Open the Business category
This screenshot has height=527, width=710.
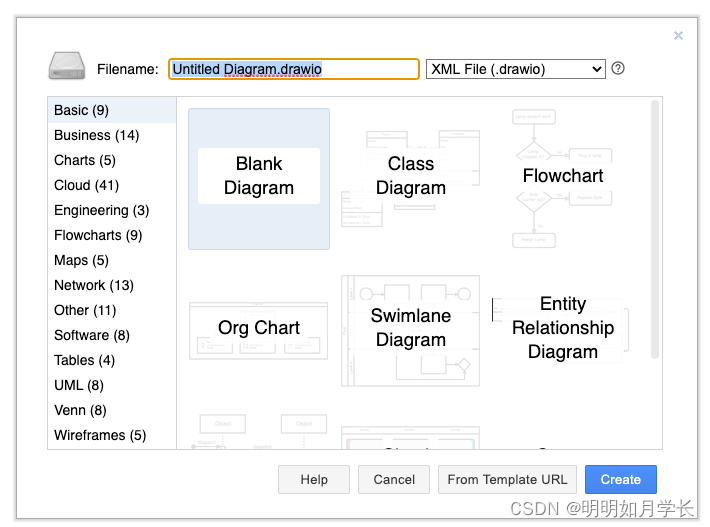(x=97, y=135)
